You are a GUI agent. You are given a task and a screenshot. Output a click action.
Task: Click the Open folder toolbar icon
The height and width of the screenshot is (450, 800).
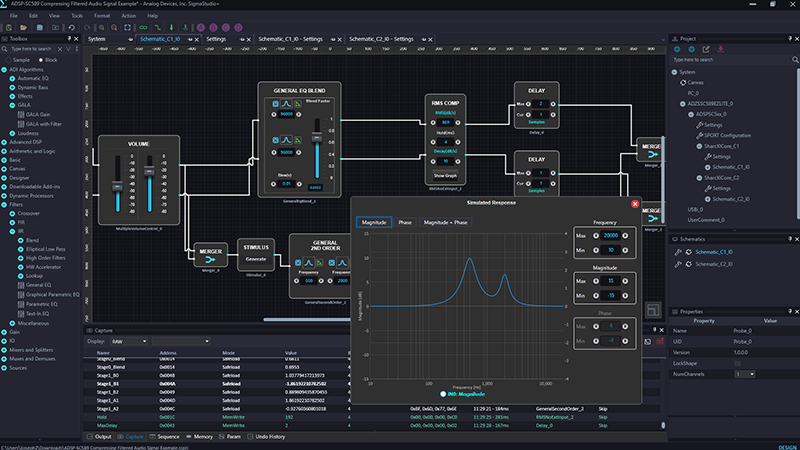pyautogui.click(x=25, y=28)
